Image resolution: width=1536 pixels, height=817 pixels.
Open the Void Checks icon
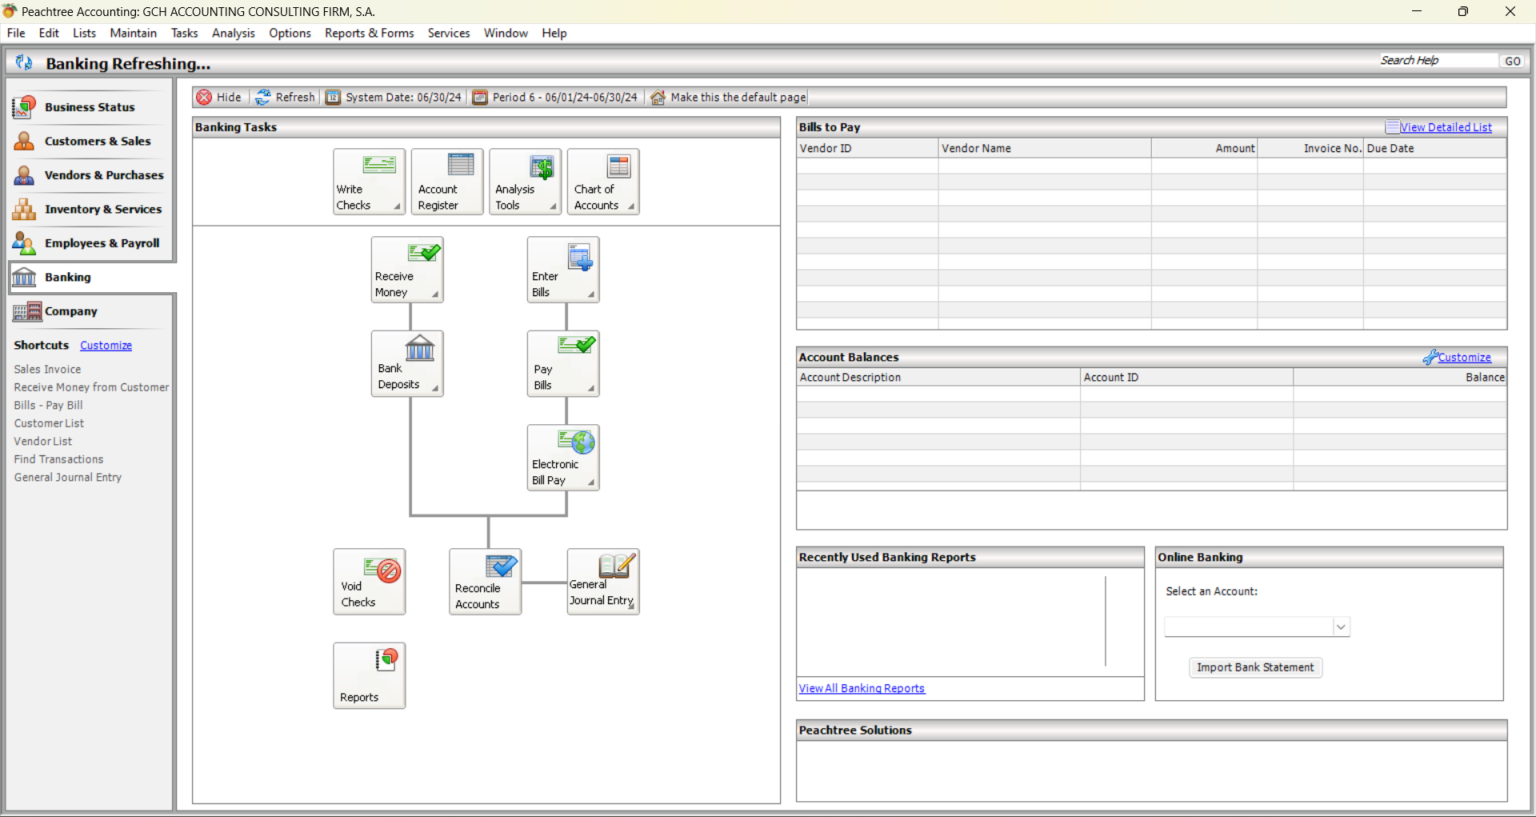click(369, 581)
